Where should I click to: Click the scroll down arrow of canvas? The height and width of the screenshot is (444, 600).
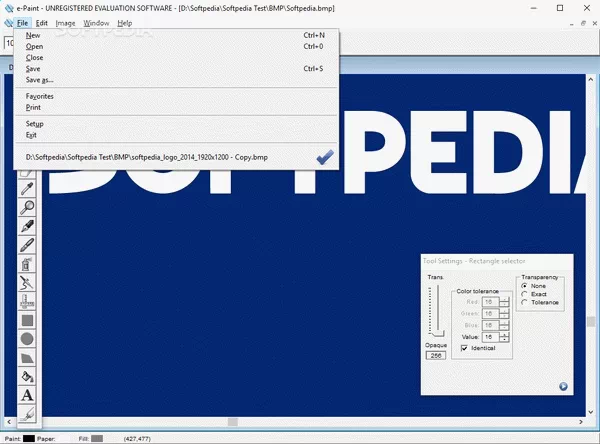pos(591,412)
